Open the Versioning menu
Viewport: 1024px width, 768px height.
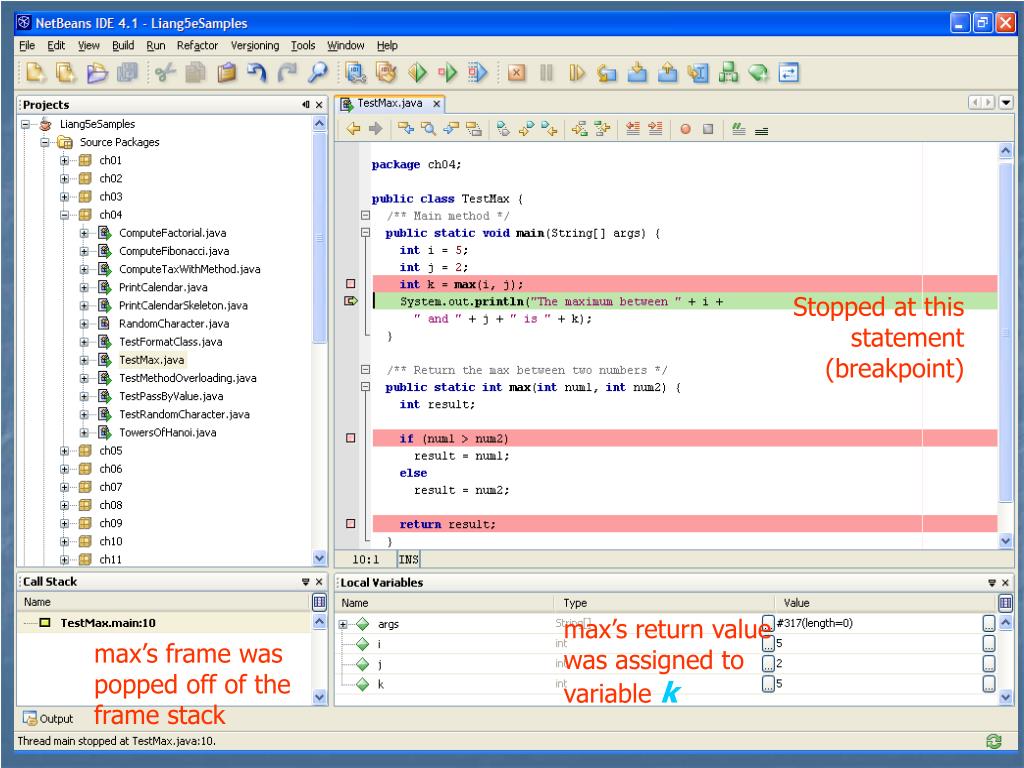(x=255, y=45)
